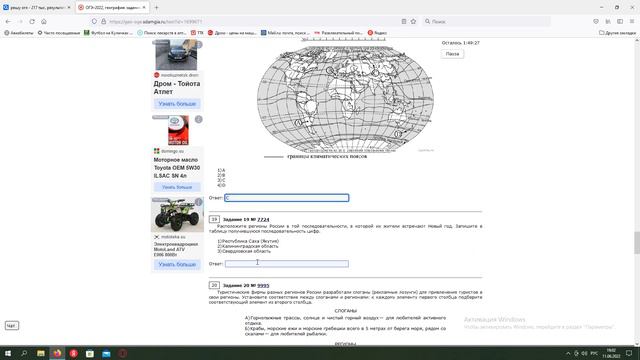The image size is (640, 360).
Task: Open File Explorer from taskbar
Action: click(x=41, y=353)
